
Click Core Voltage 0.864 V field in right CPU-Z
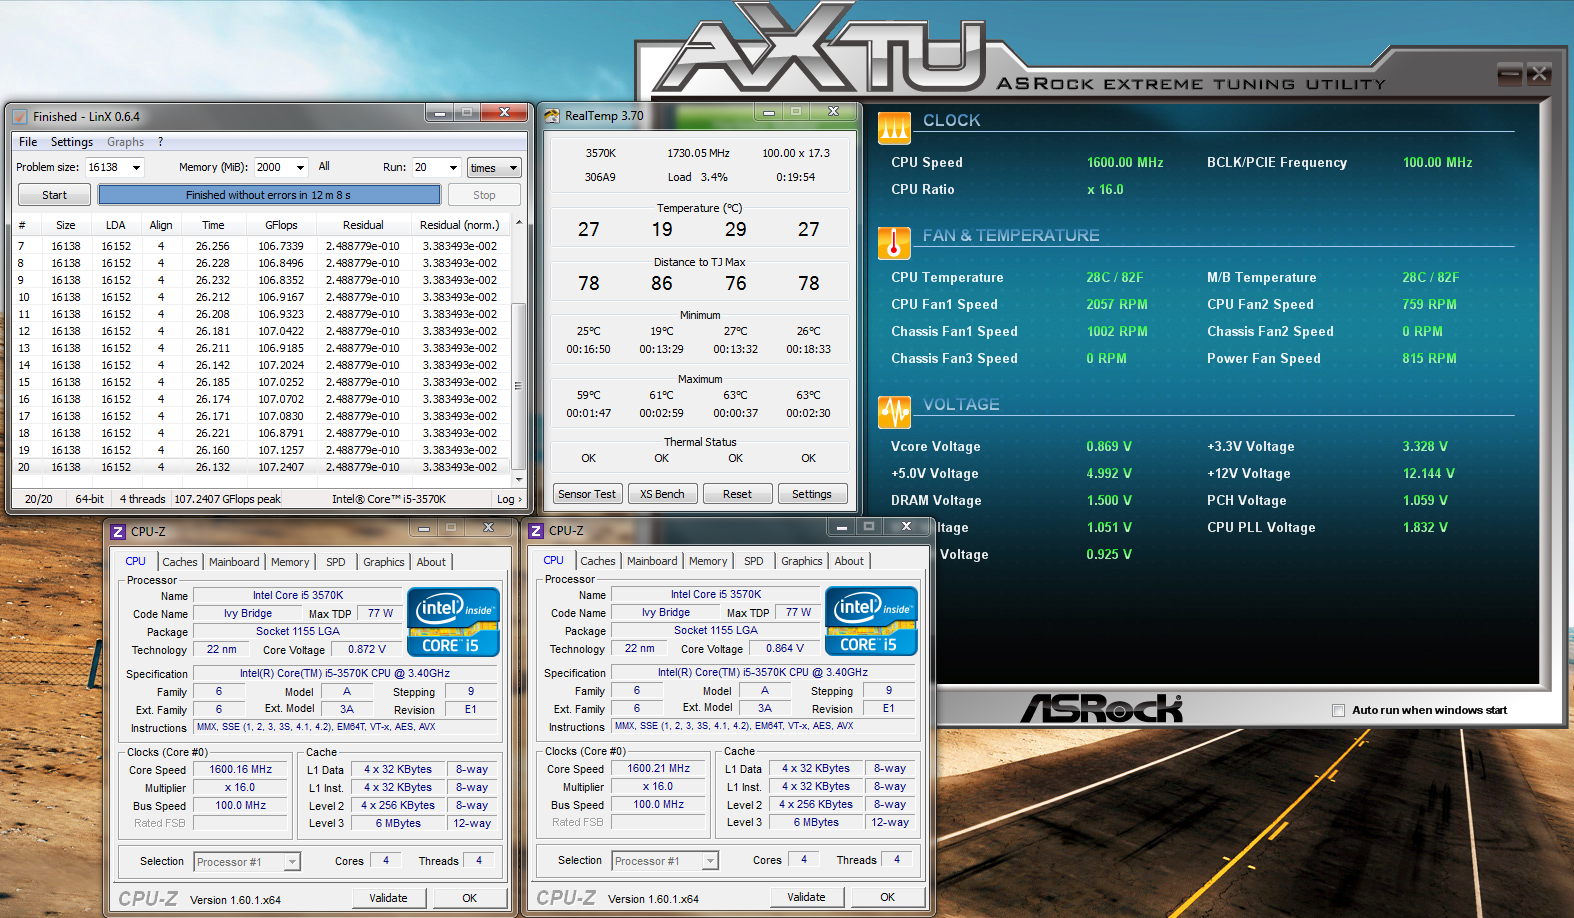785,648
